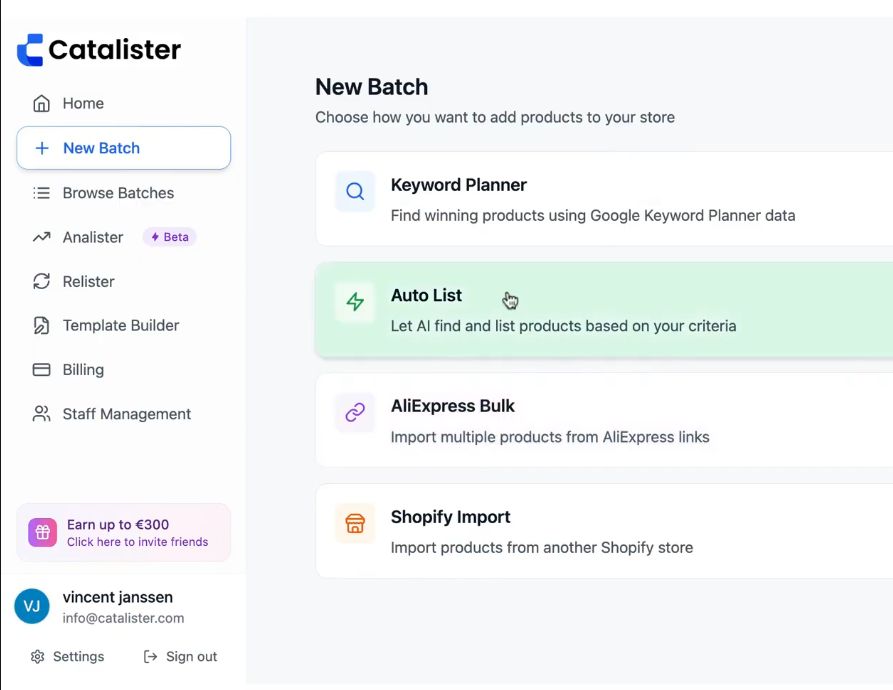
Task: Click the gift icon in referral banner
Action: point(43,532)
